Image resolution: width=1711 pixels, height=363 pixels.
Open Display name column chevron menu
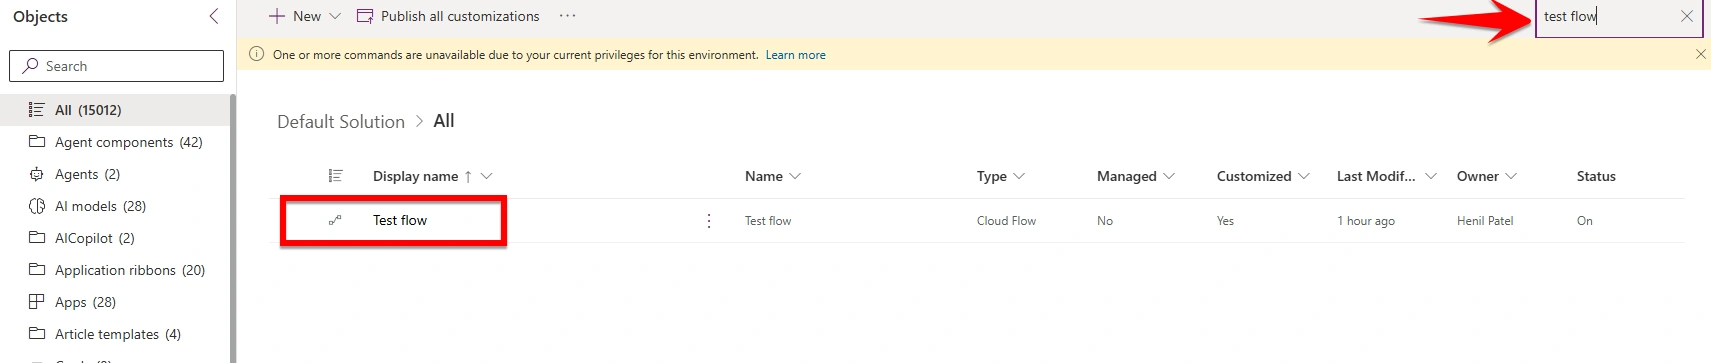(x=487, y=176)
